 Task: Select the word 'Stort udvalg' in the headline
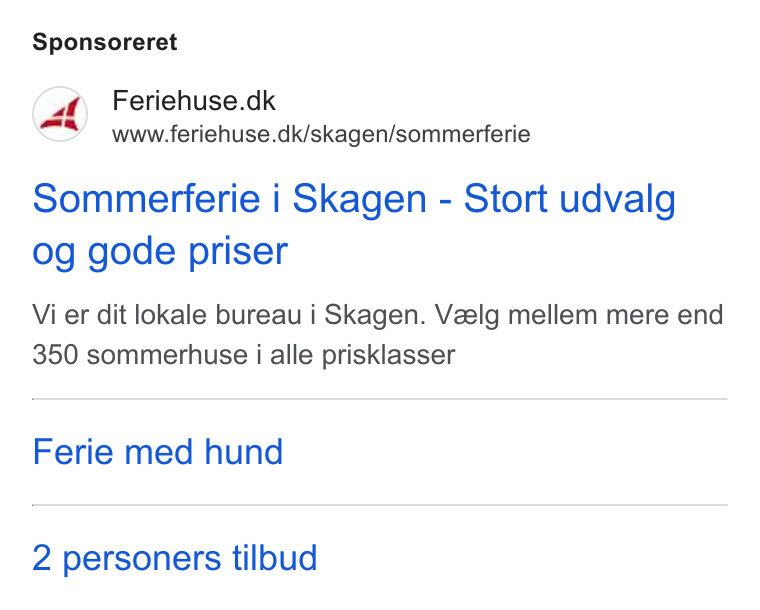click(570, 199)
